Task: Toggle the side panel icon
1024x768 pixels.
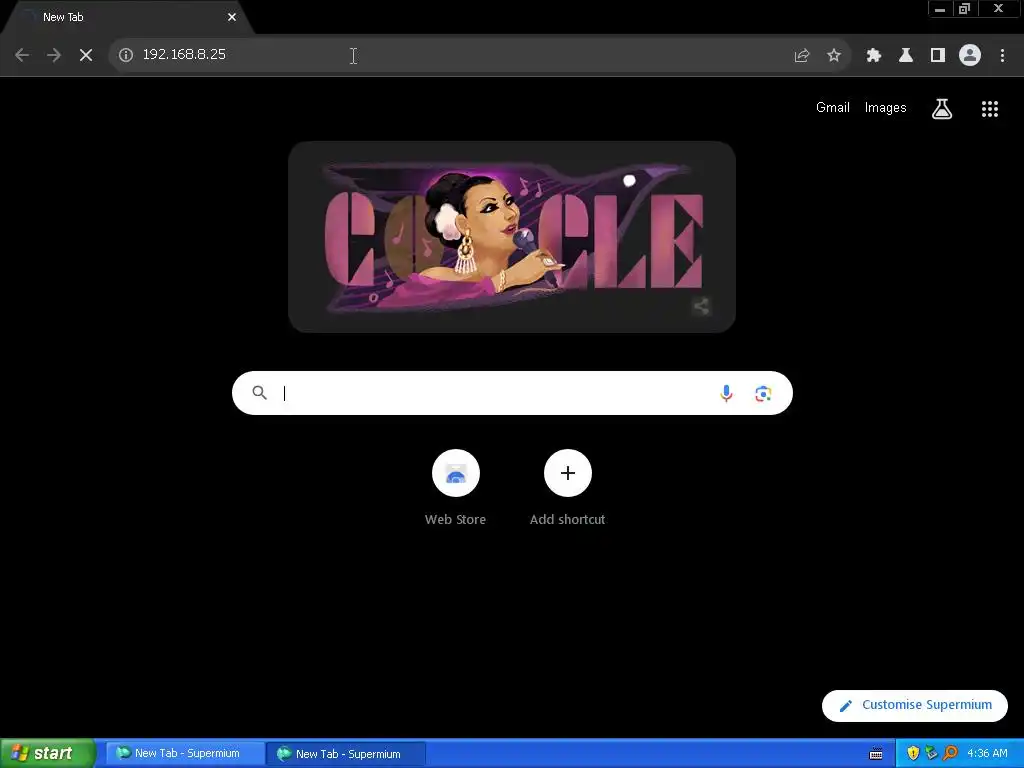Action: pyautogui.click(x=938, y=56)
